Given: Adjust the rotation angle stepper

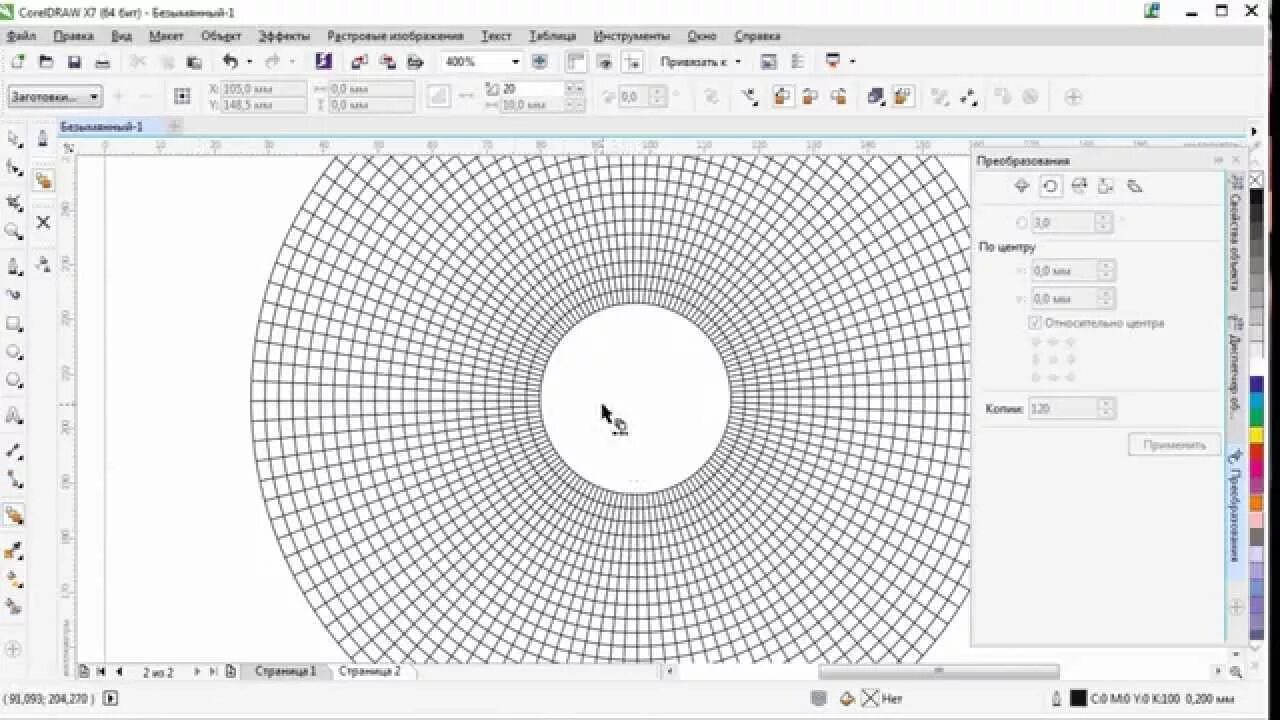Looking at the screenshot, I should coord(1104,223).
